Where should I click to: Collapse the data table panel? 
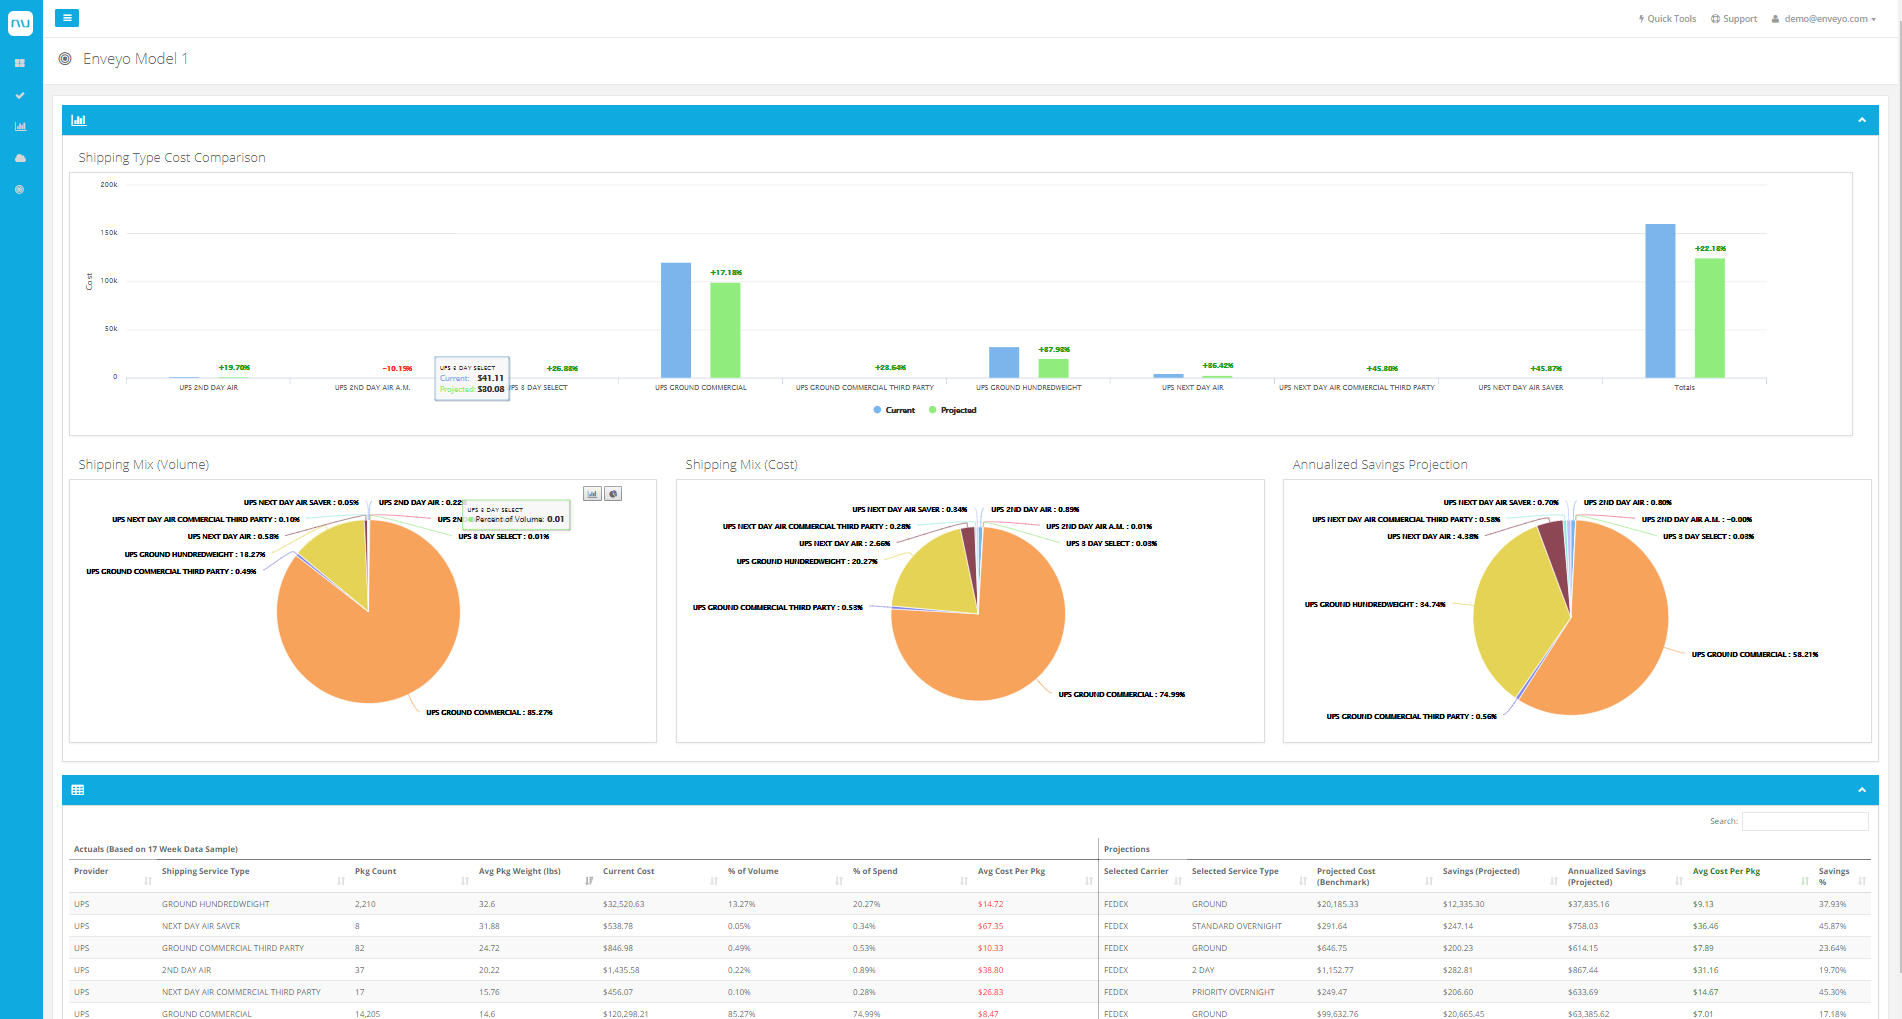pyautogui.click(x=1862, y=789)
